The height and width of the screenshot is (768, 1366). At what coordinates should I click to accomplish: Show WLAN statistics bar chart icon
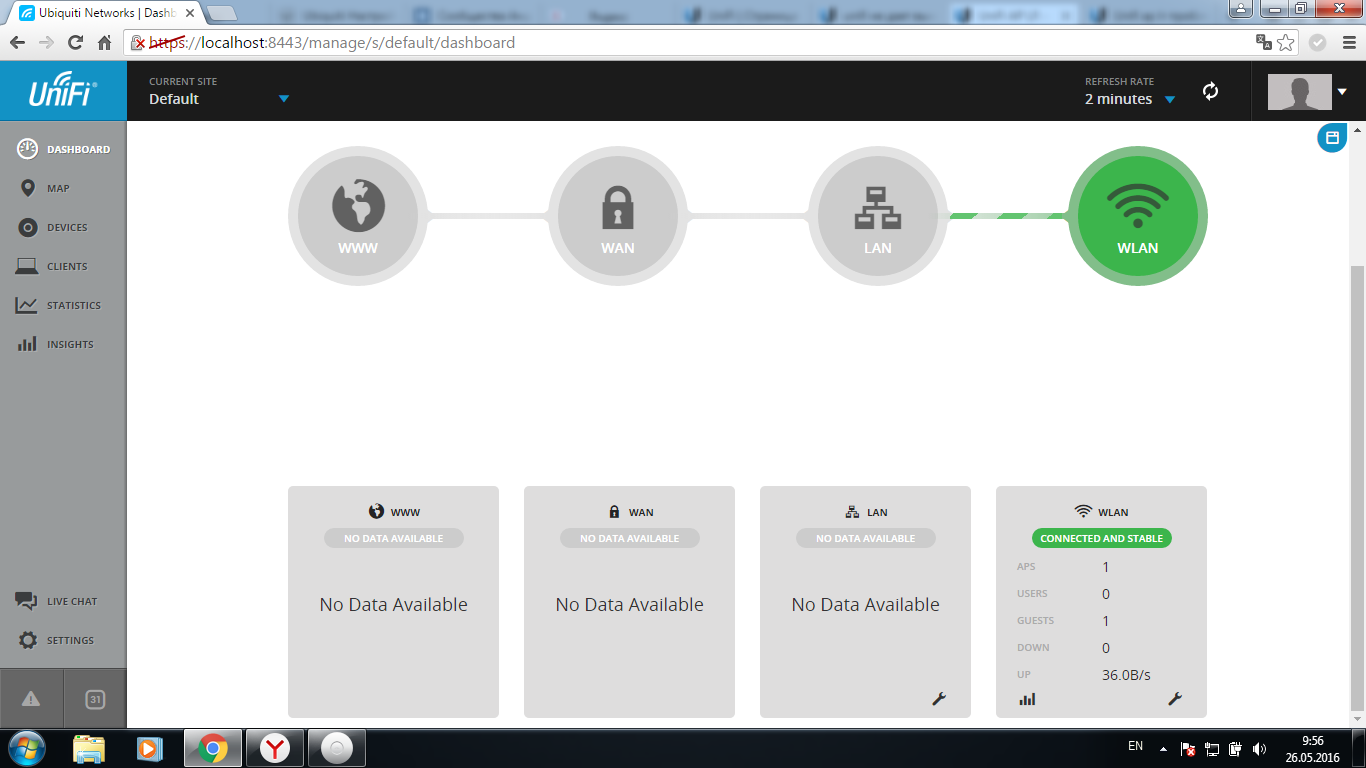click(x=1027, y=699)
